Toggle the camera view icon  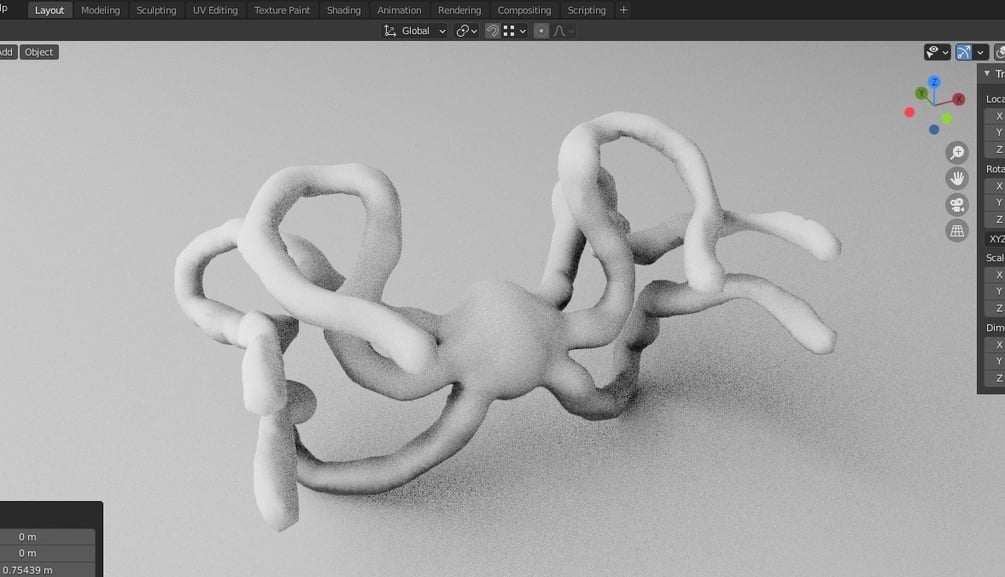click(957, 205)
